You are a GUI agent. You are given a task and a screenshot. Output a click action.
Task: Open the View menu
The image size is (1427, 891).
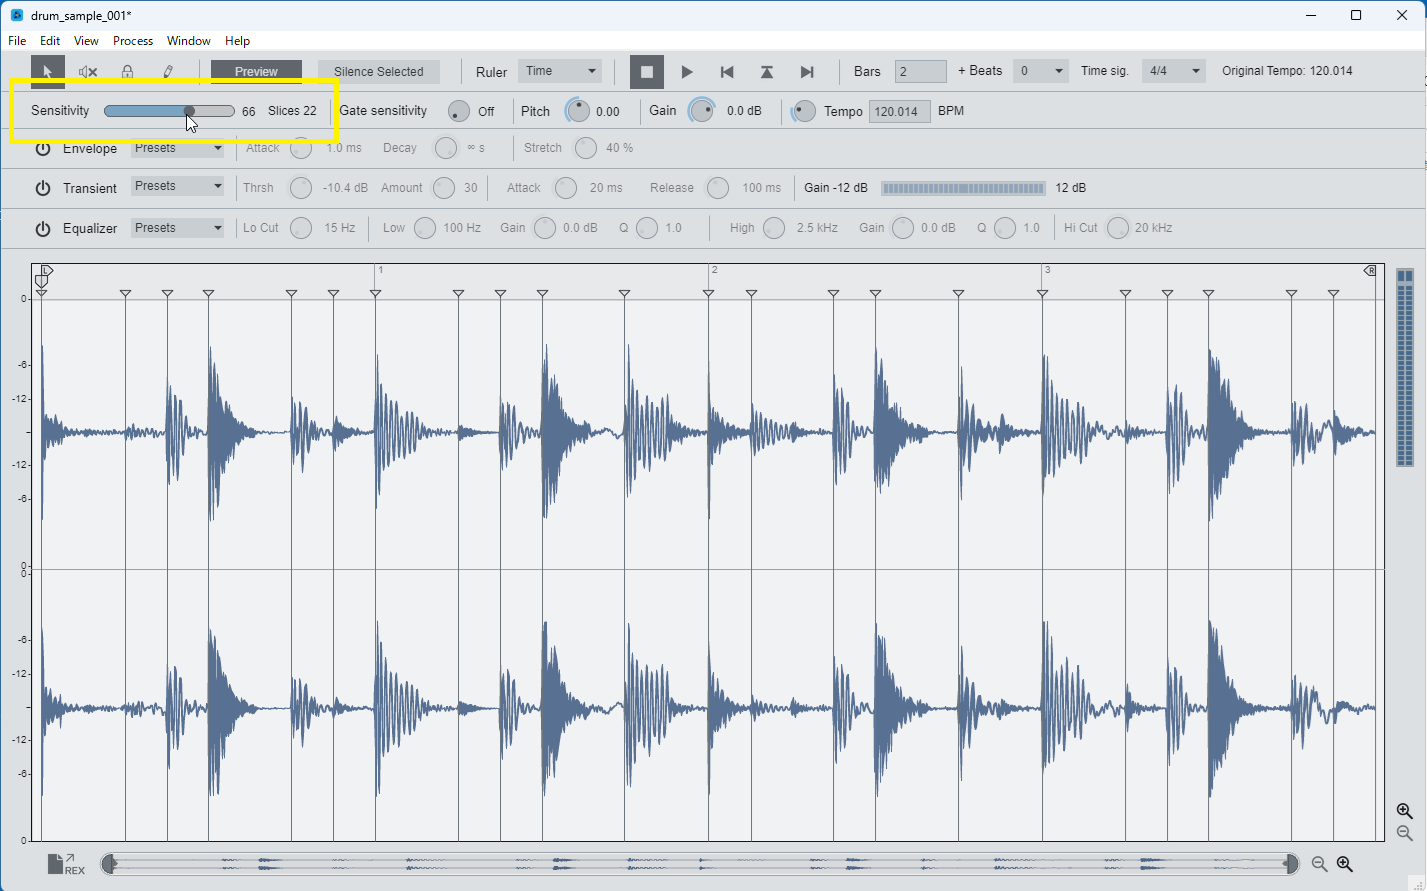tap(86, 41)
